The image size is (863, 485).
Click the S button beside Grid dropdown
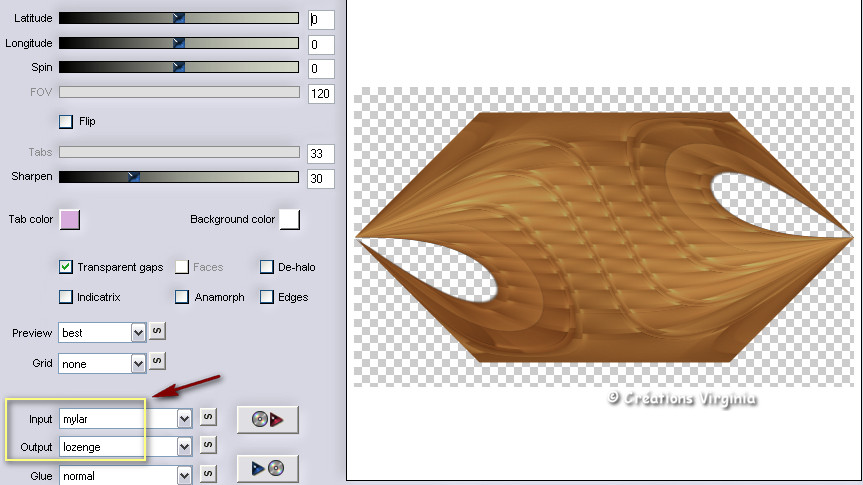[157, 361]
